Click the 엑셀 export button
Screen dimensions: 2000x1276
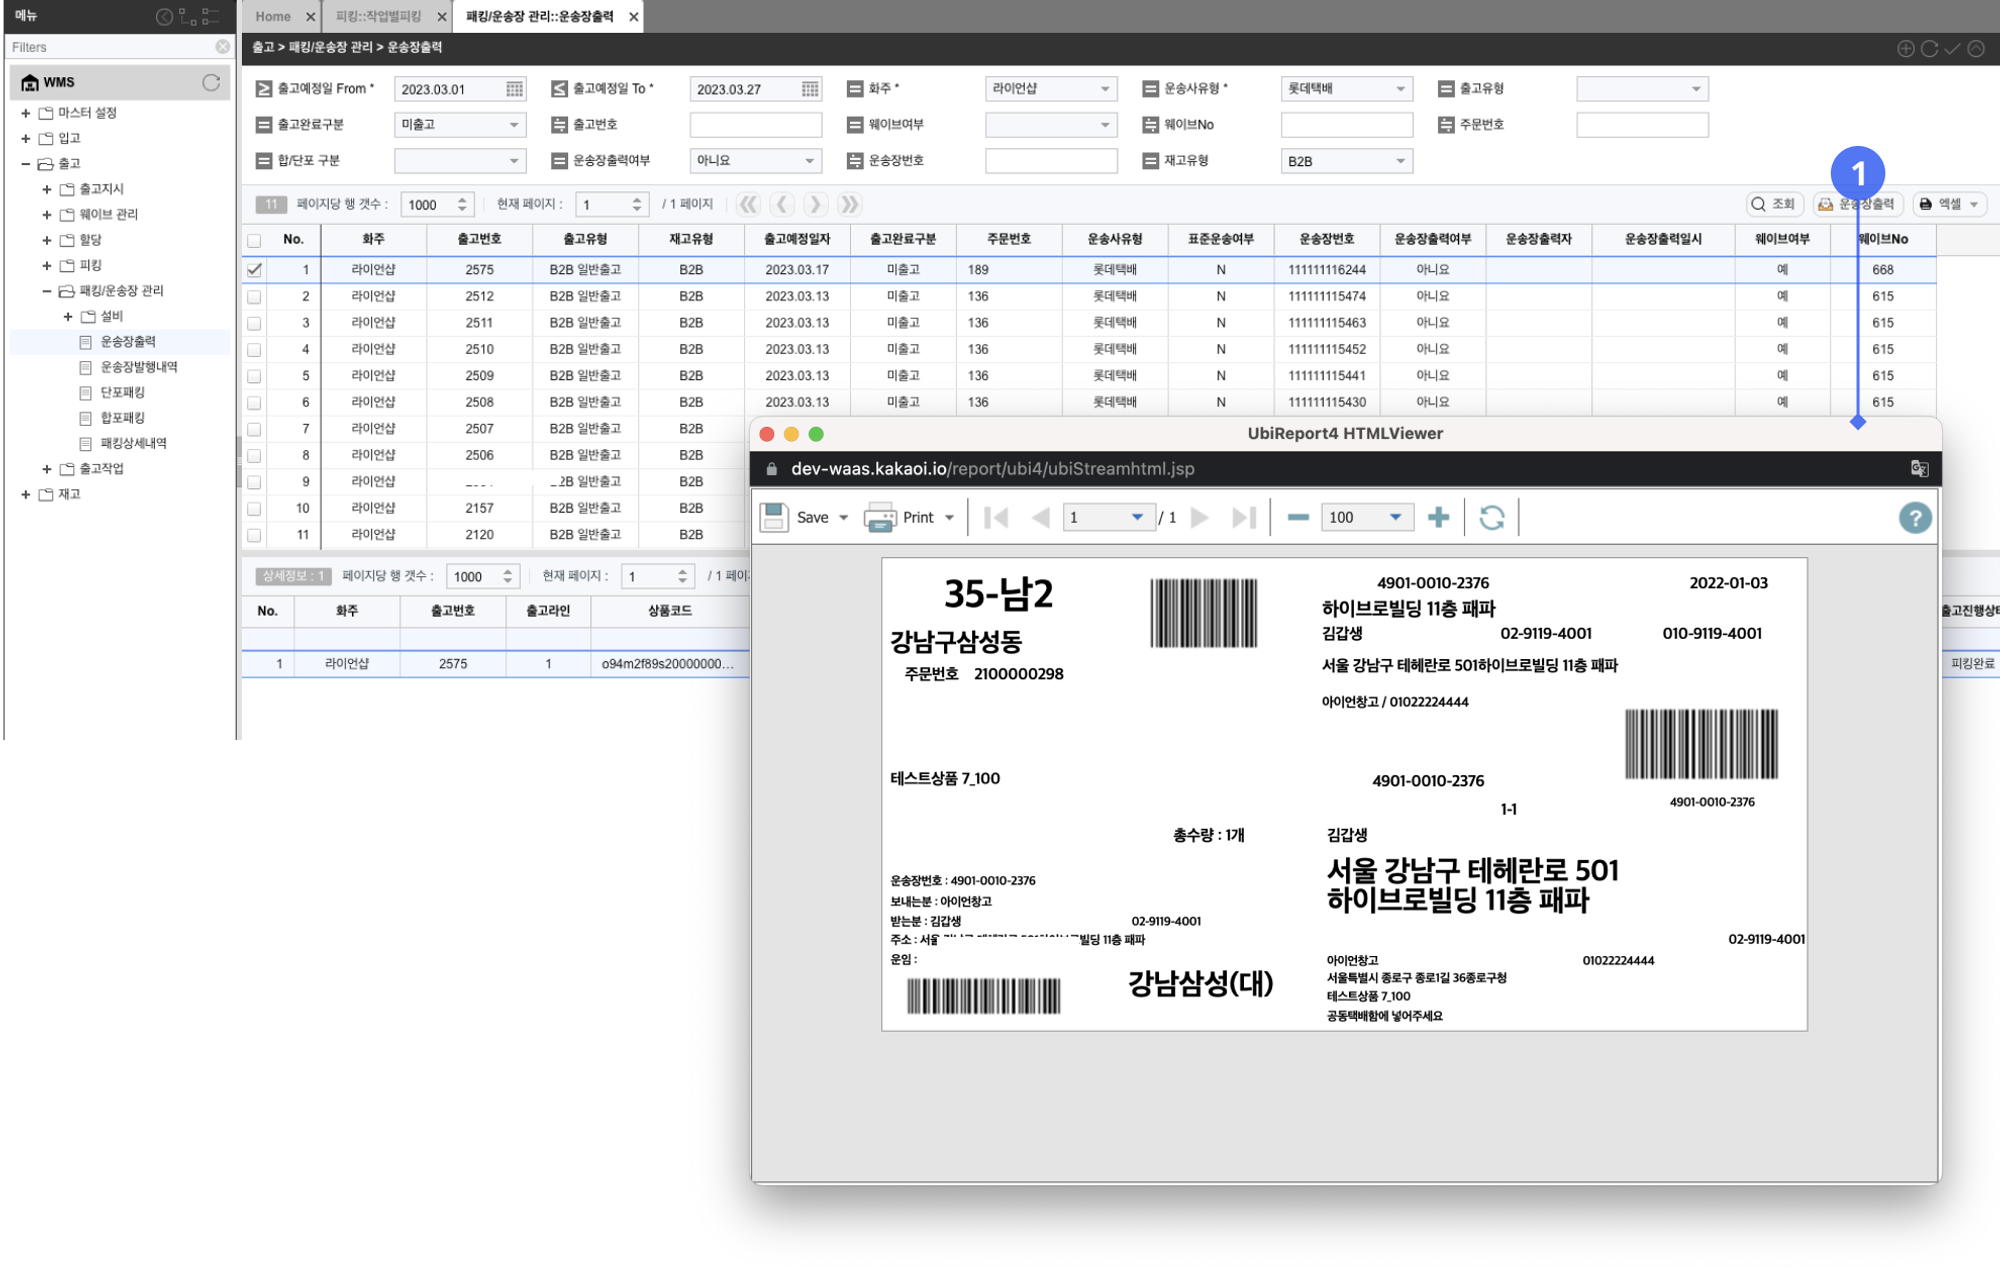1948,204
